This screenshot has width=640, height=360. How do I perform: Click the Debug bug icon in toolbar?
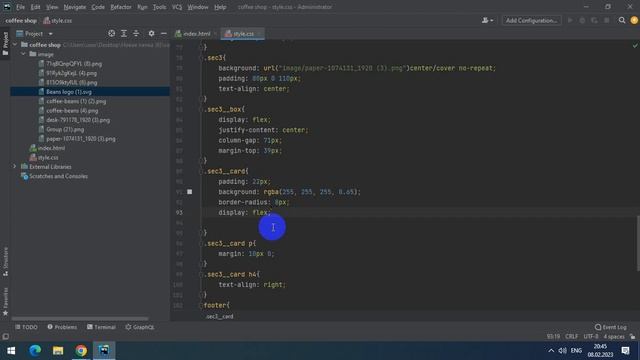582,20
